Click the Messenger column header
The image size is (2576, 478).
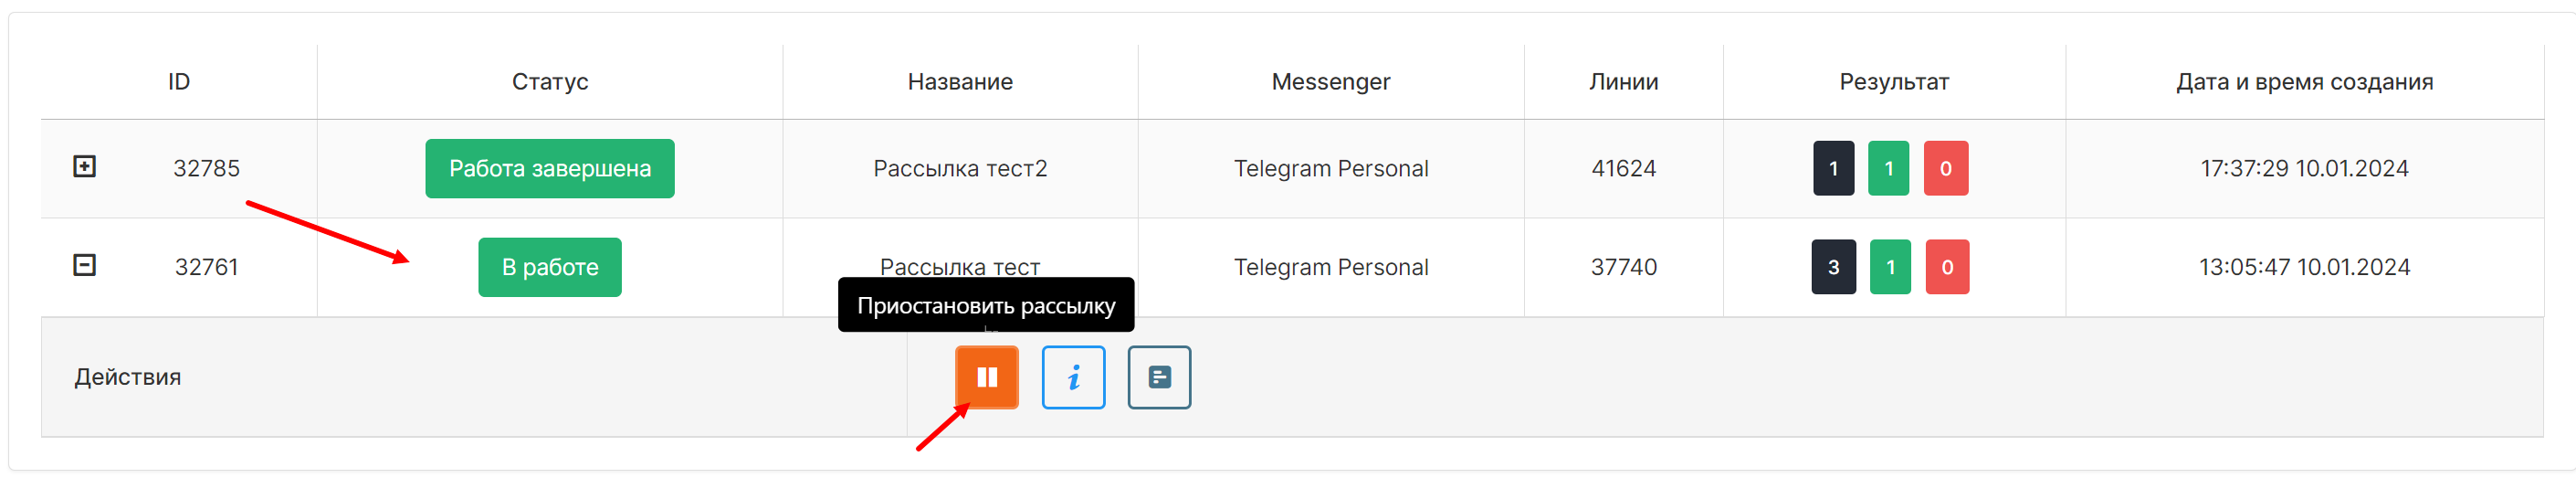coord(1330,82)
